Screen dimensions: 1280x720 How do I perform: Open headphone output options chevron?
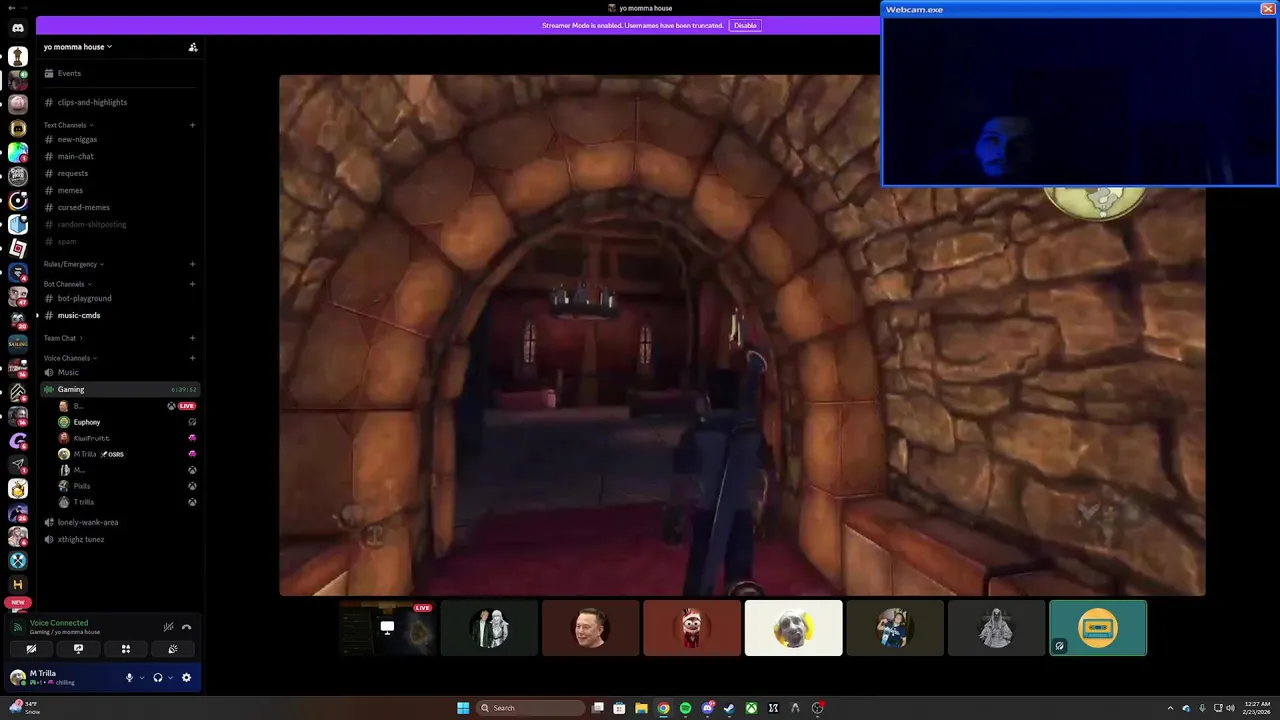click(170, 678)
